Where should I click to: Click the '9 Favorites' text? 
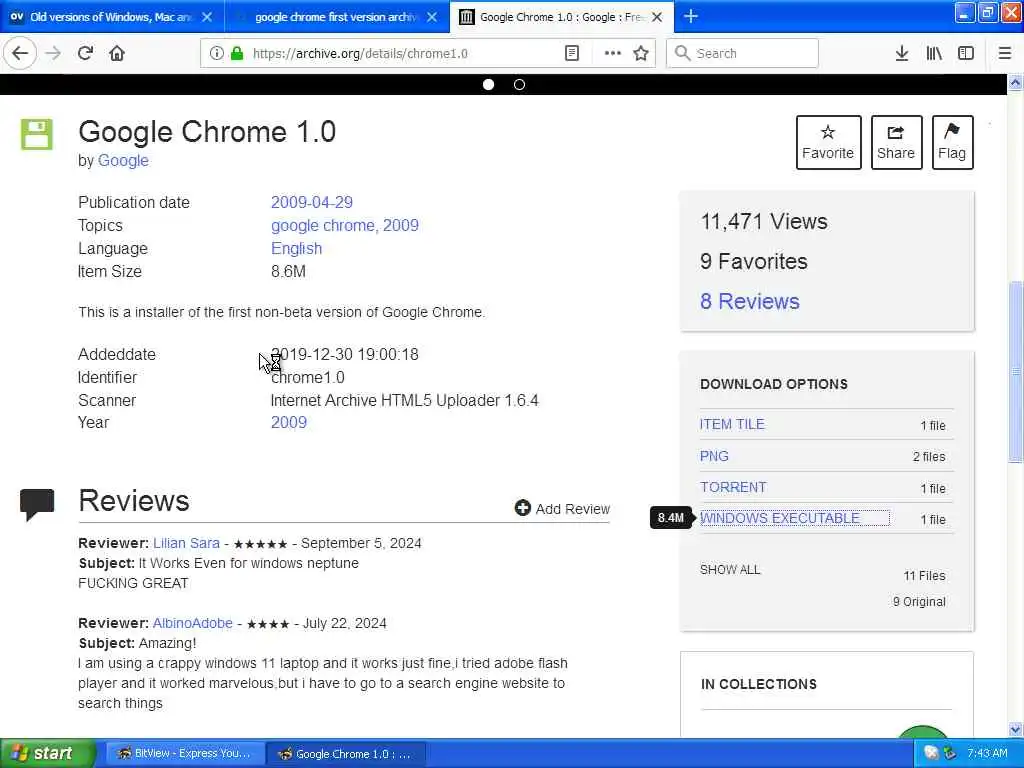point(754,261)
